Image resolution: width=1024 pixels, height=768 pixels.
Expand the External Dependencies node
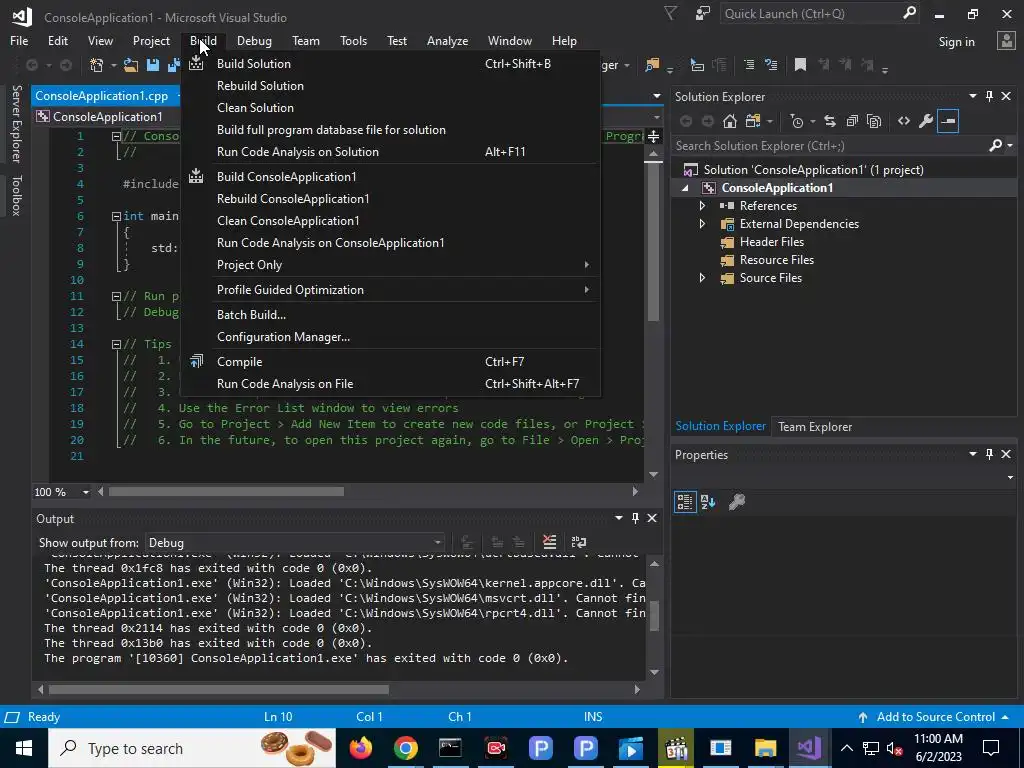(702, 224)
